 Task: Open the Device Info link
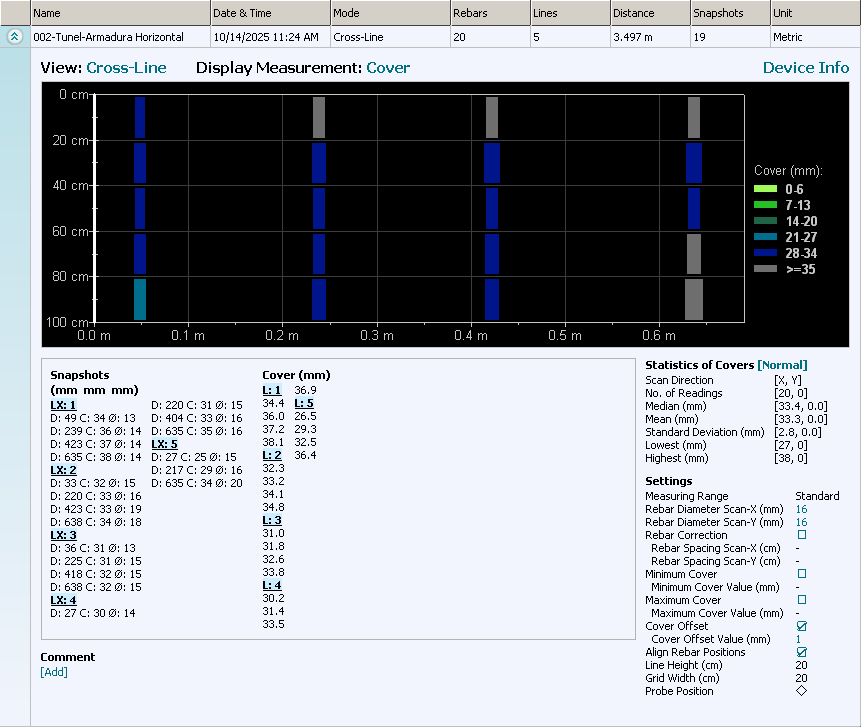(x=806, y=68)
